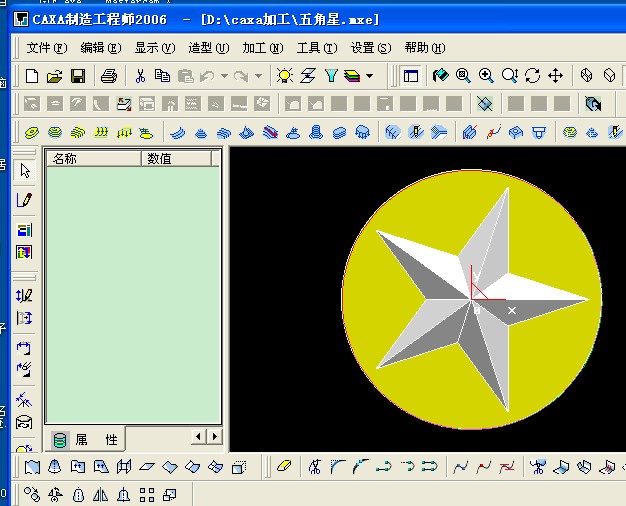Click the Cut scissors icon
This screenshot has height=506, width=626.
(x=140, y=75)
